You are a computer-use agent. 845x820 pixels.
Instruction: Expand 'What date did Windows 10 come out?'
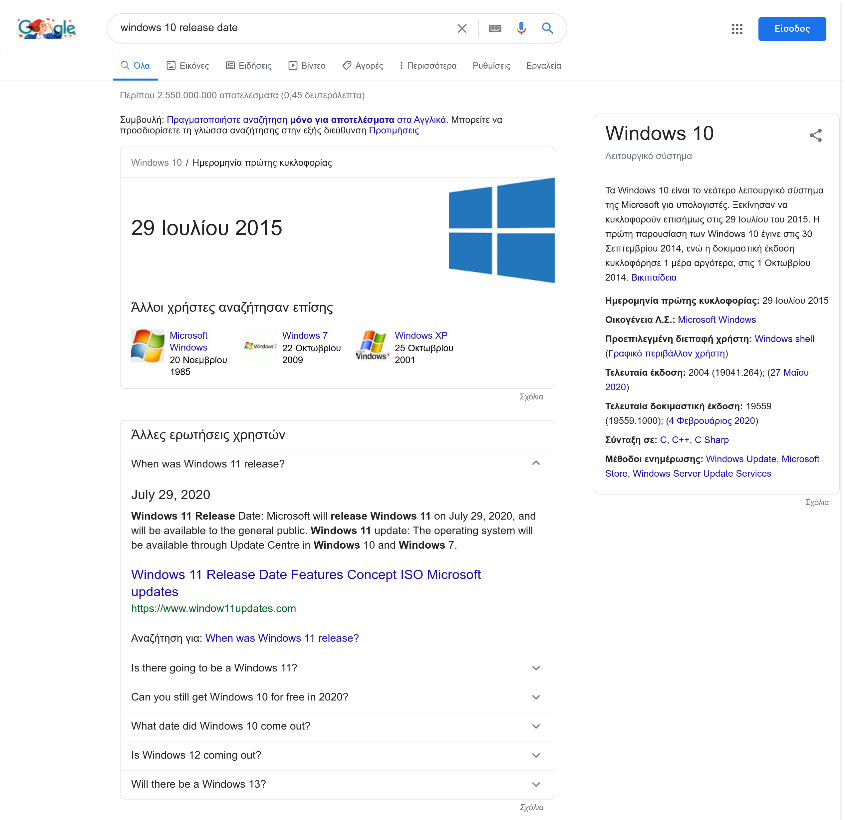337,726
